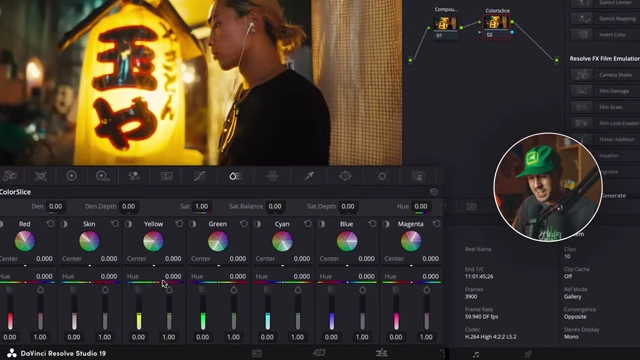Image resolution: width=640 pixels, height=360 pixels.
Task: Click the node graph output connector
Action: (556, 60)
